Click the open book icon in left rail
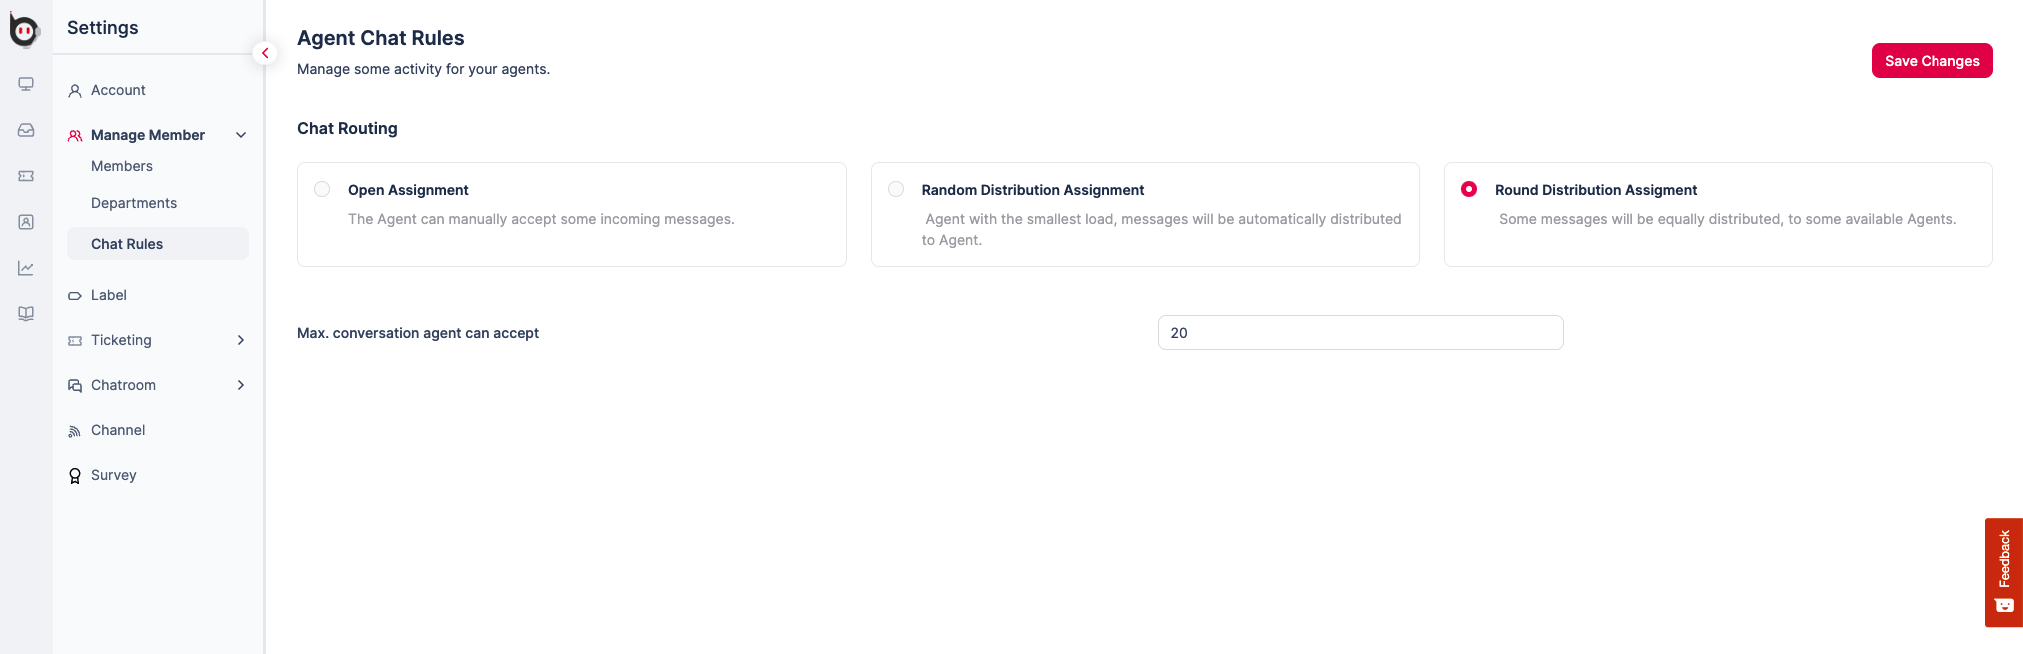 tap(26, 314)
